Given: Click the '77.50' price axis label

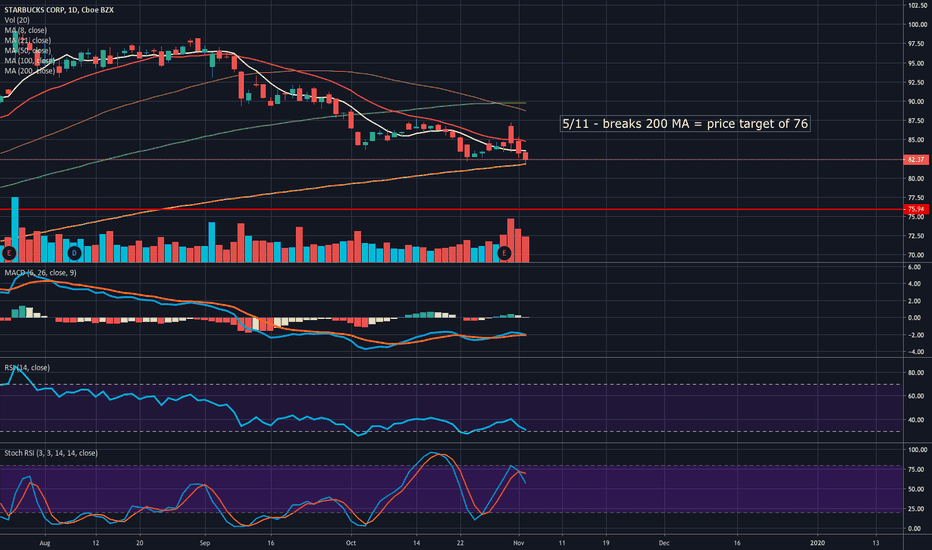Looking at the screenshot, I should pos(917,197).
